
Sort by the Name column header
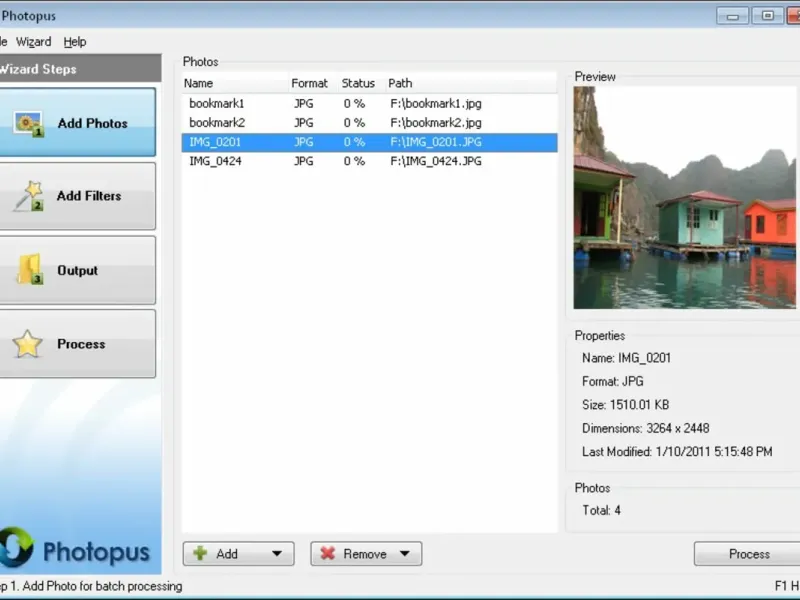click(x=235, y=83)
